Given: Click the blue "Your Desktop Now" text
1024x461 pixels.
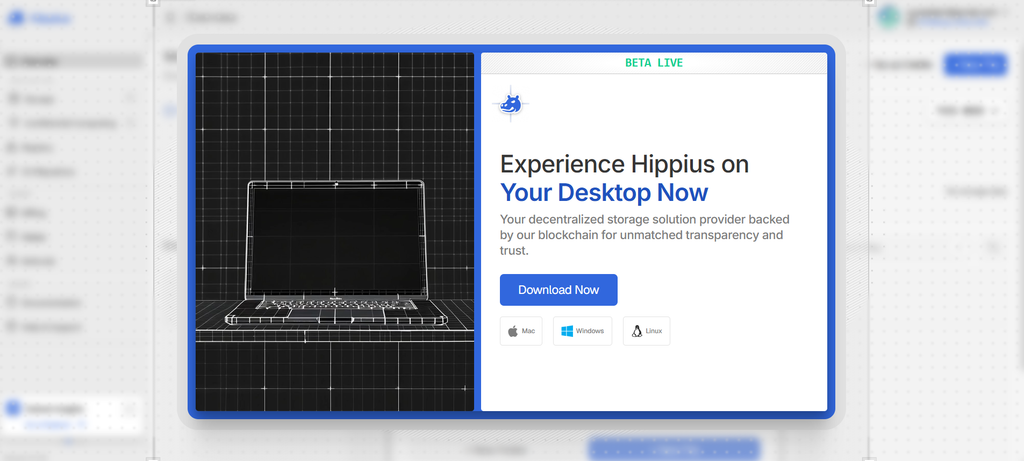Looking at the screenshot, I should click(x=604, y=193).
